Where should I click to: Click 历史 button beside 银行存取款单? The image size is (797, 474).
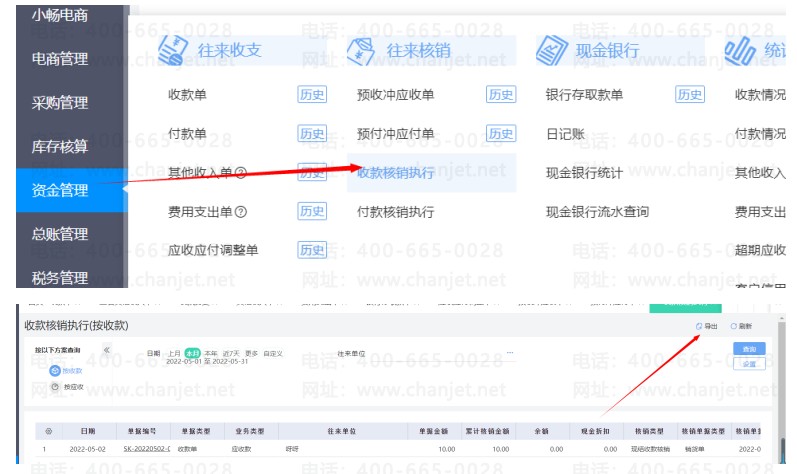[x=690, y=94]
